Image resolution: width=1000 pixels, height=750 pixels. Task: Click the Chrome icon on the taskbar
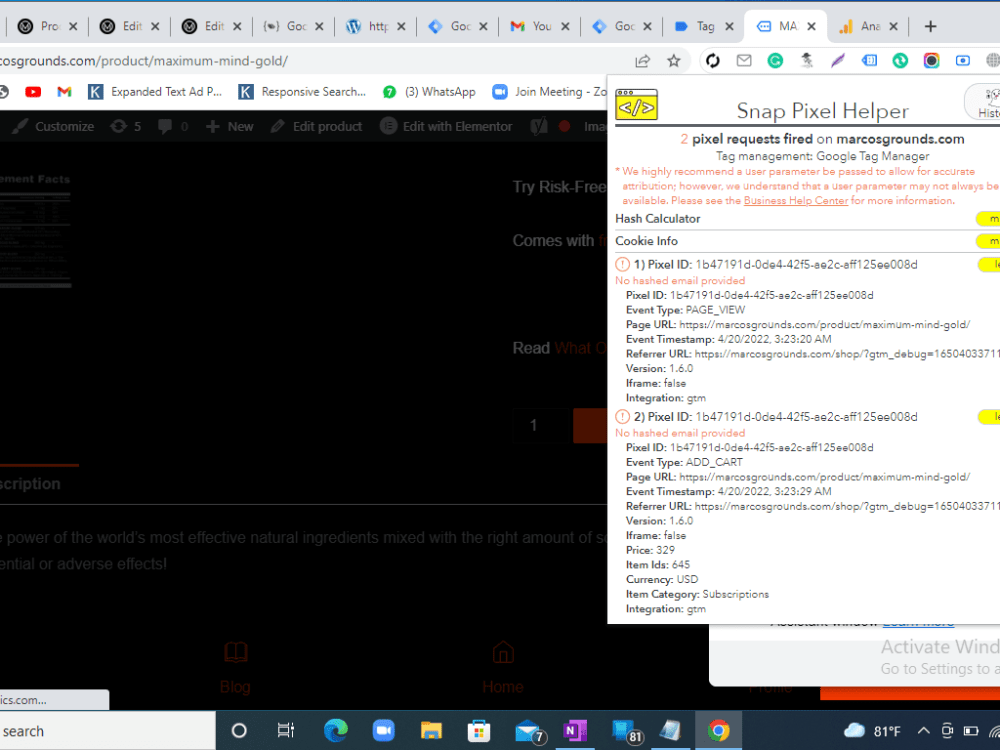point(718,731)
